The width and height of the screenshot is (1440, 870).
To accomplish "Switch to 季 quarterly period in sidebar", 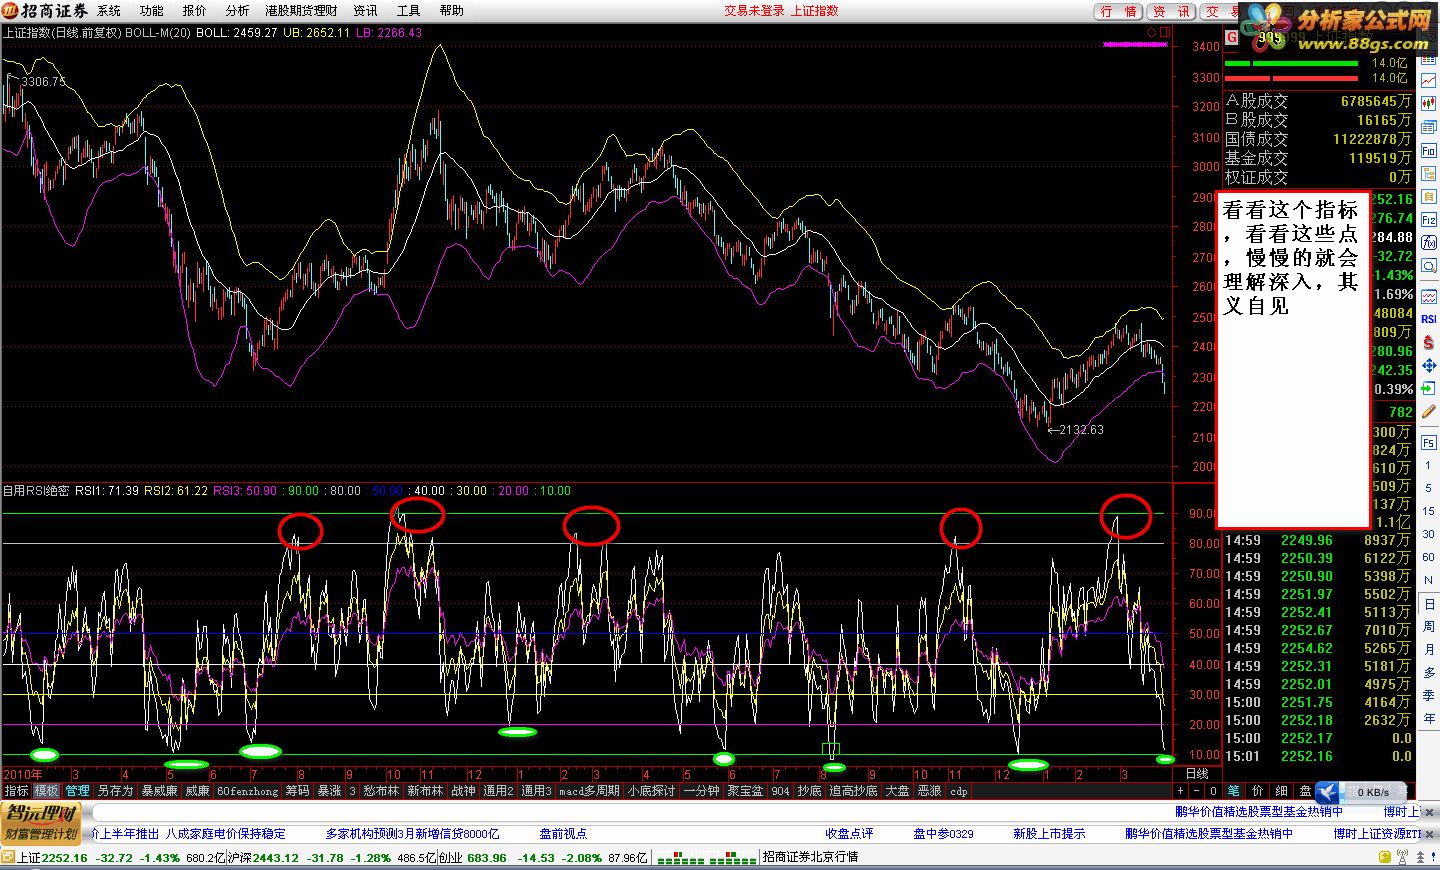I will (x=1428, y=695).
